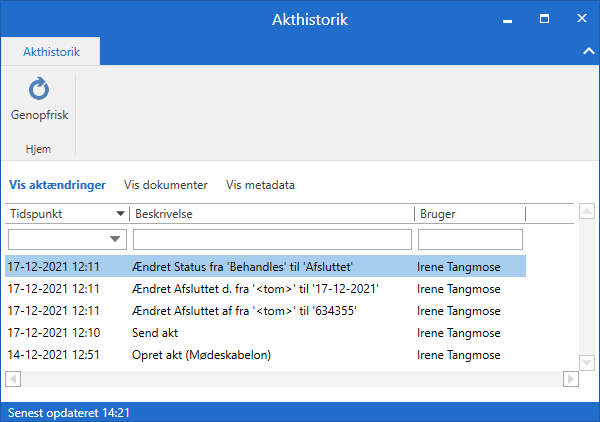Sort by the Beskrivelse column header

pos(270,214)
